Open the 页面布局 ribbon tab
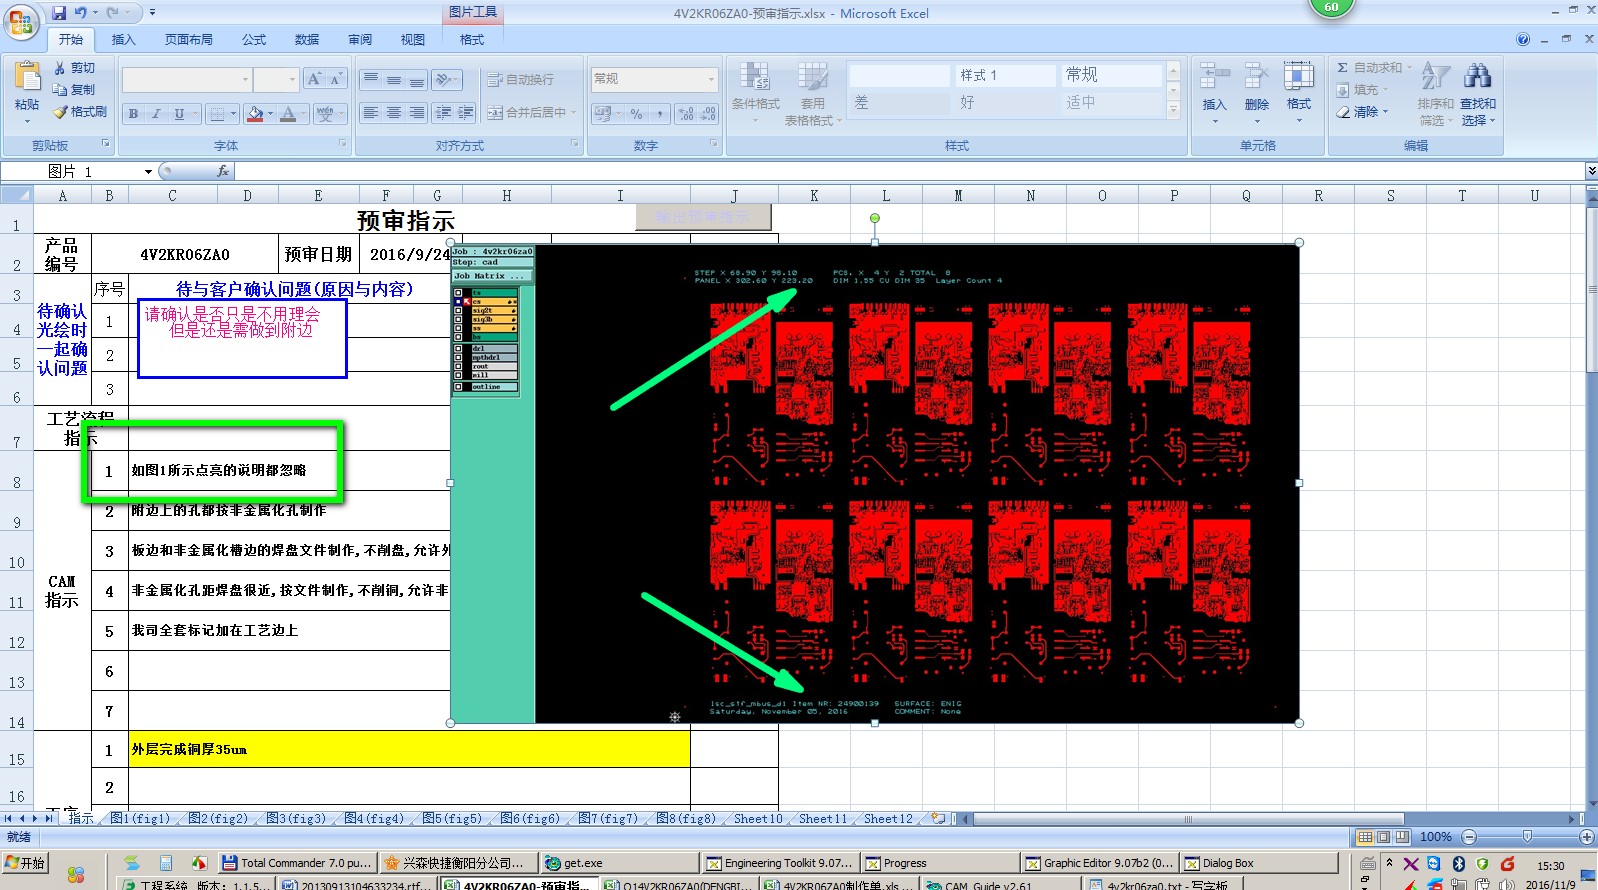This screenshot has width=1598, height=890. coord(188,39)
